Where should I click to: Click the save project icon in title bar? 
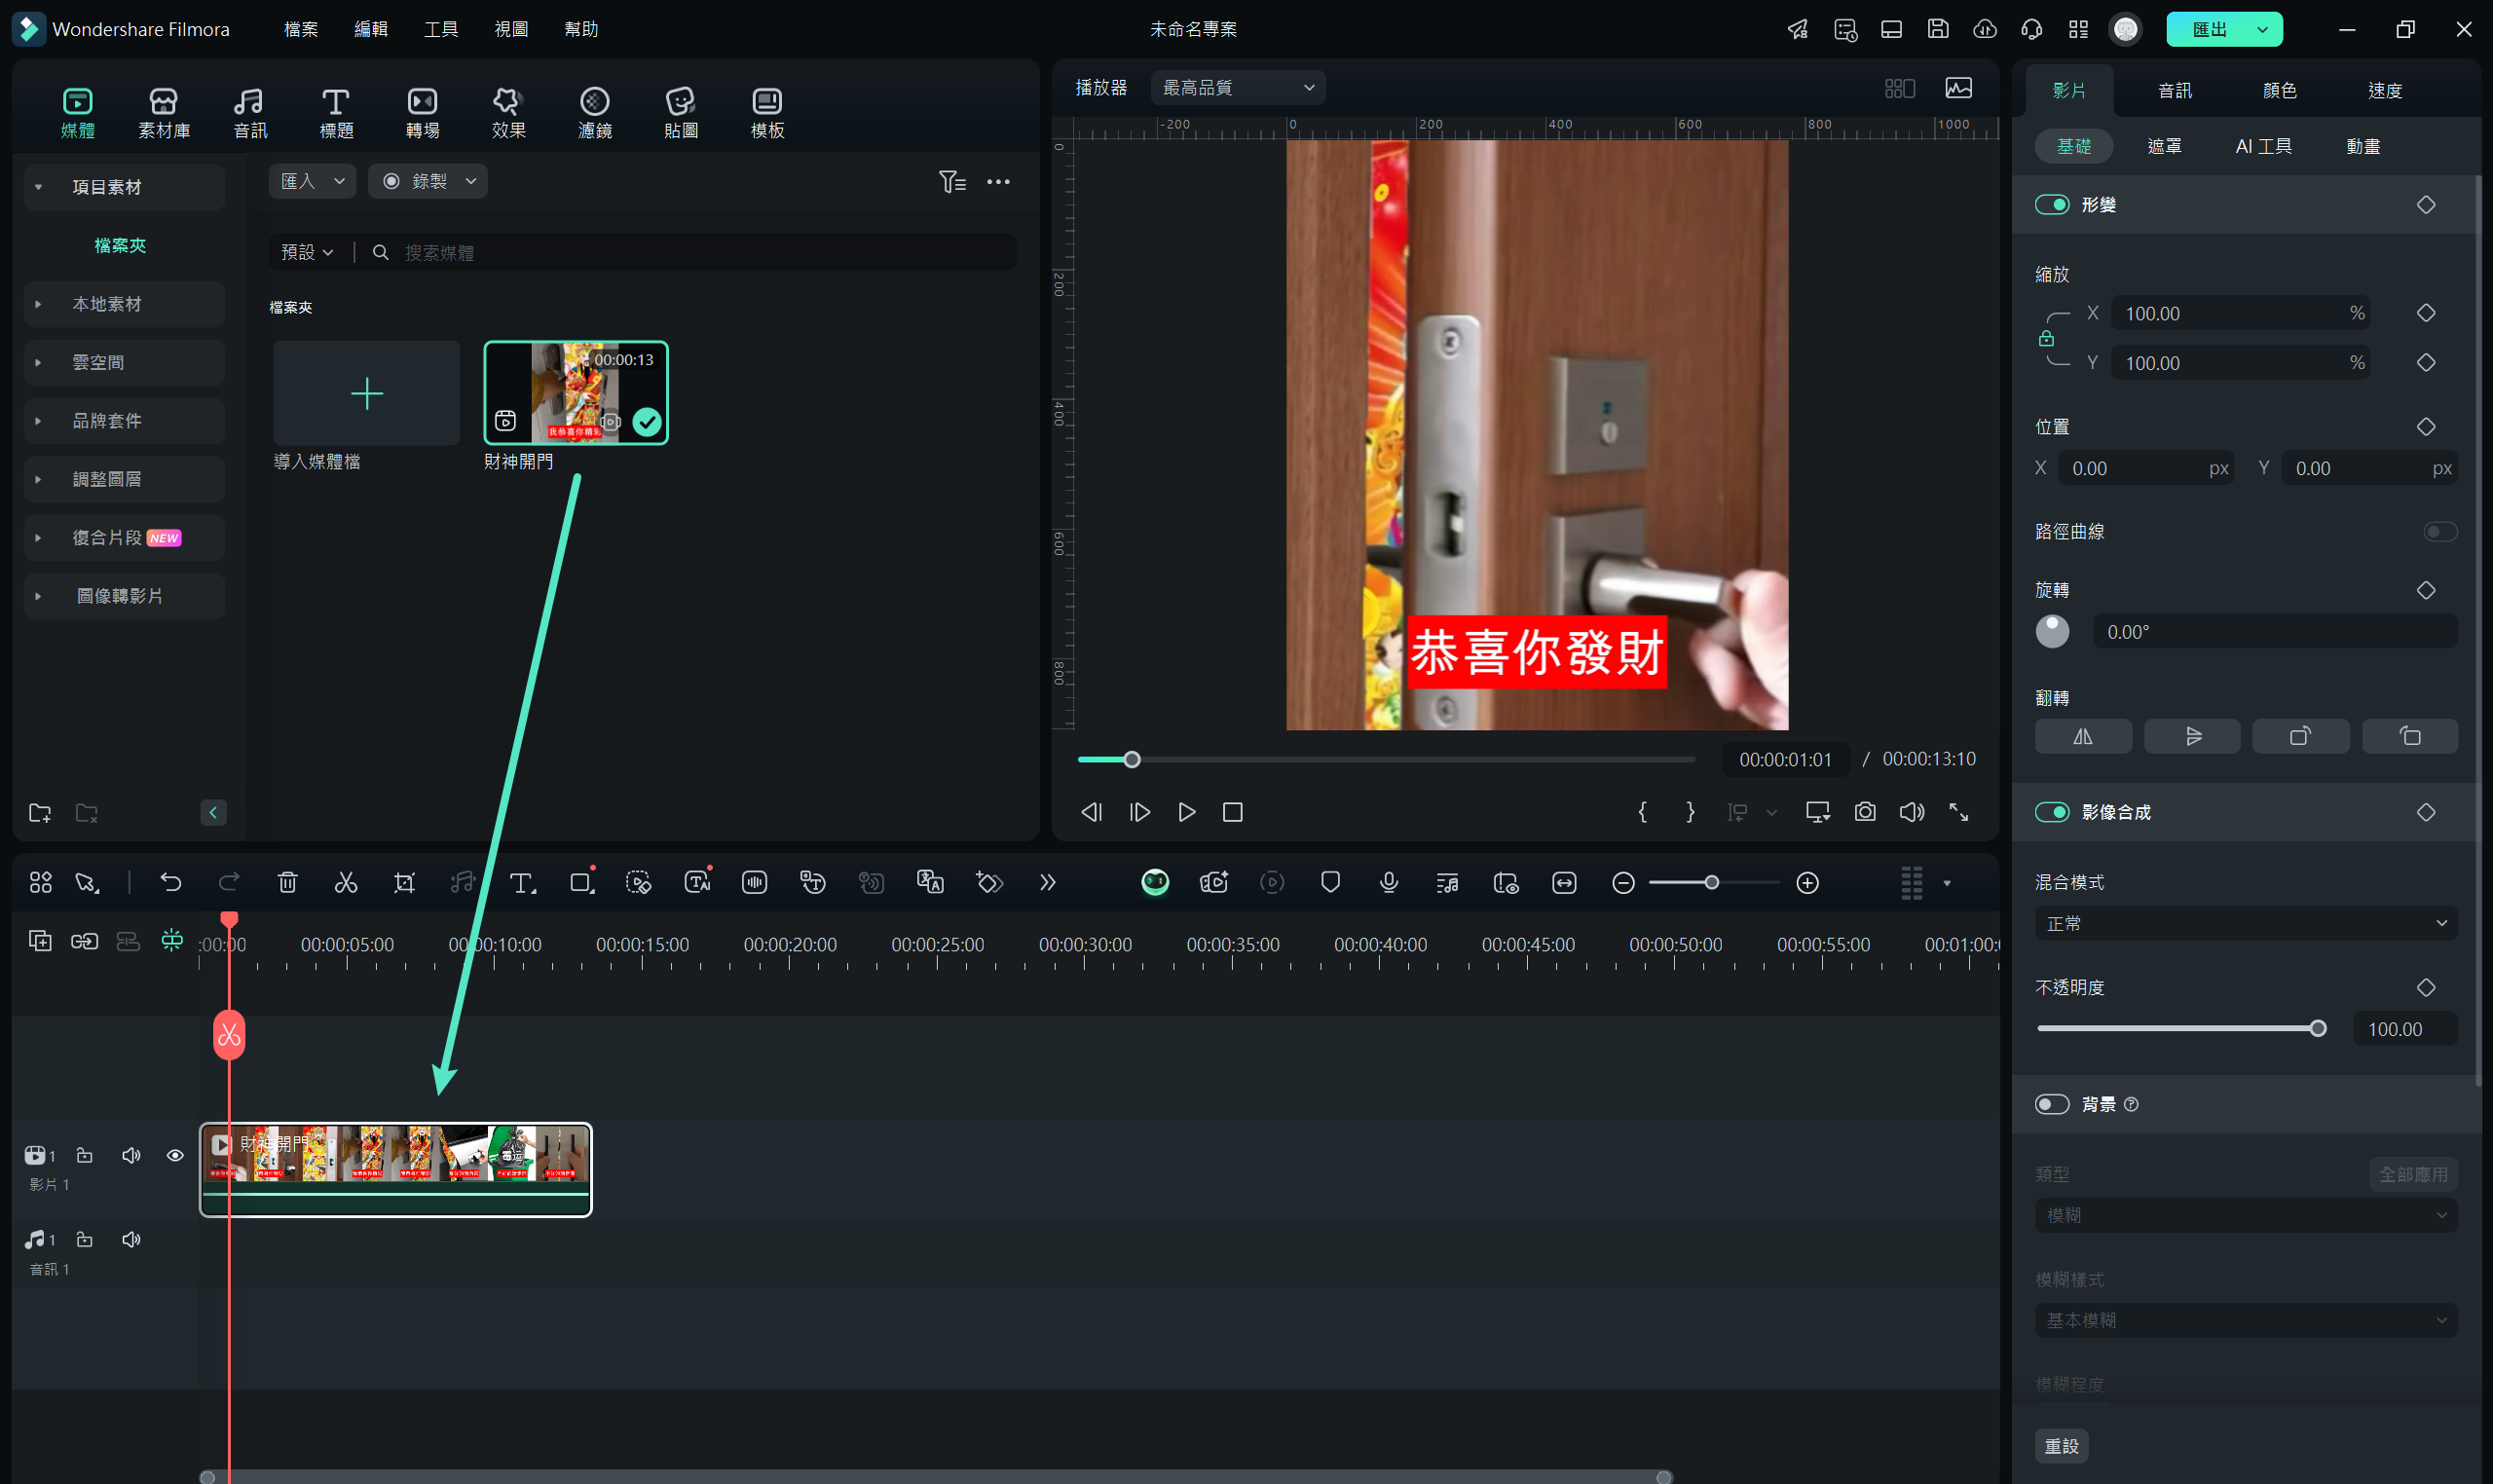click(x=1938, y=29)
